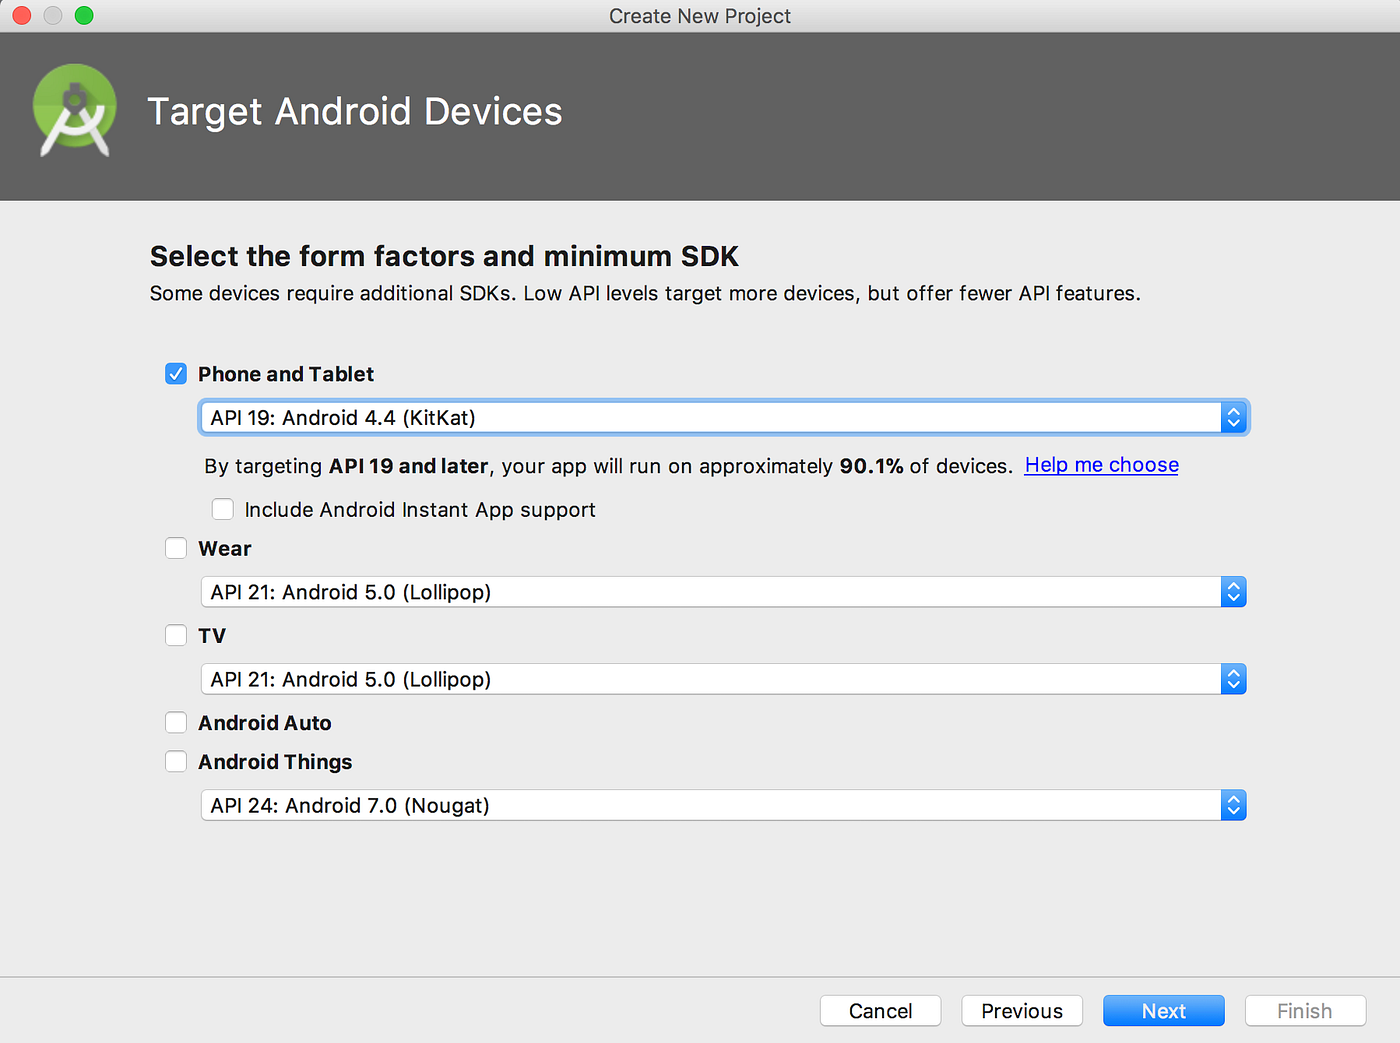Open the Help me choose link
This screenshot has width=1400, height=1043.
(1100, 465)
